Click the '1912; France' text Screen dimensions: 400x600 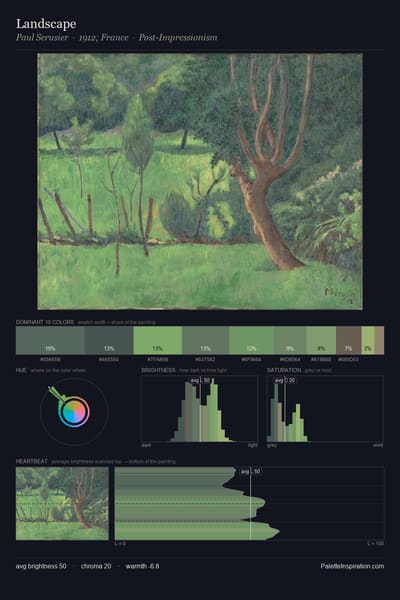coord(104,38)
